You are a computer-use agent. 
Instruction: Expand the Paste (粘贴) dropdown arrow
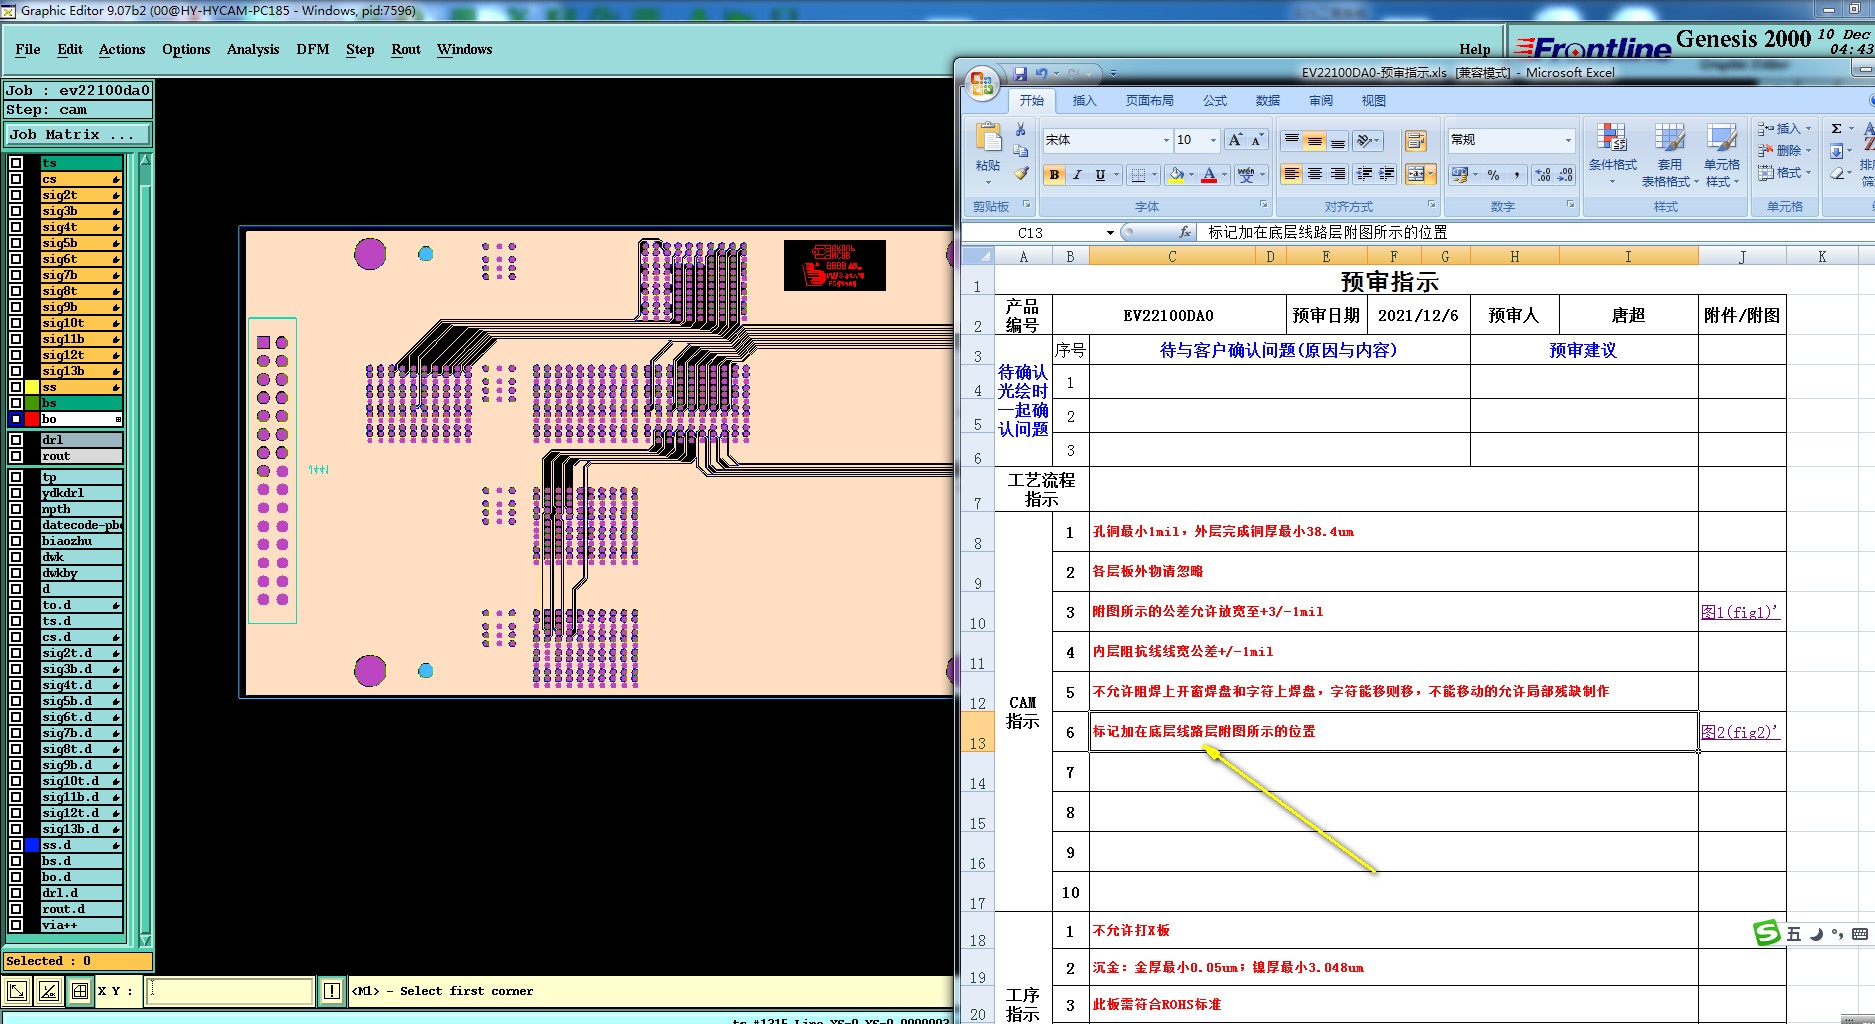988,182
